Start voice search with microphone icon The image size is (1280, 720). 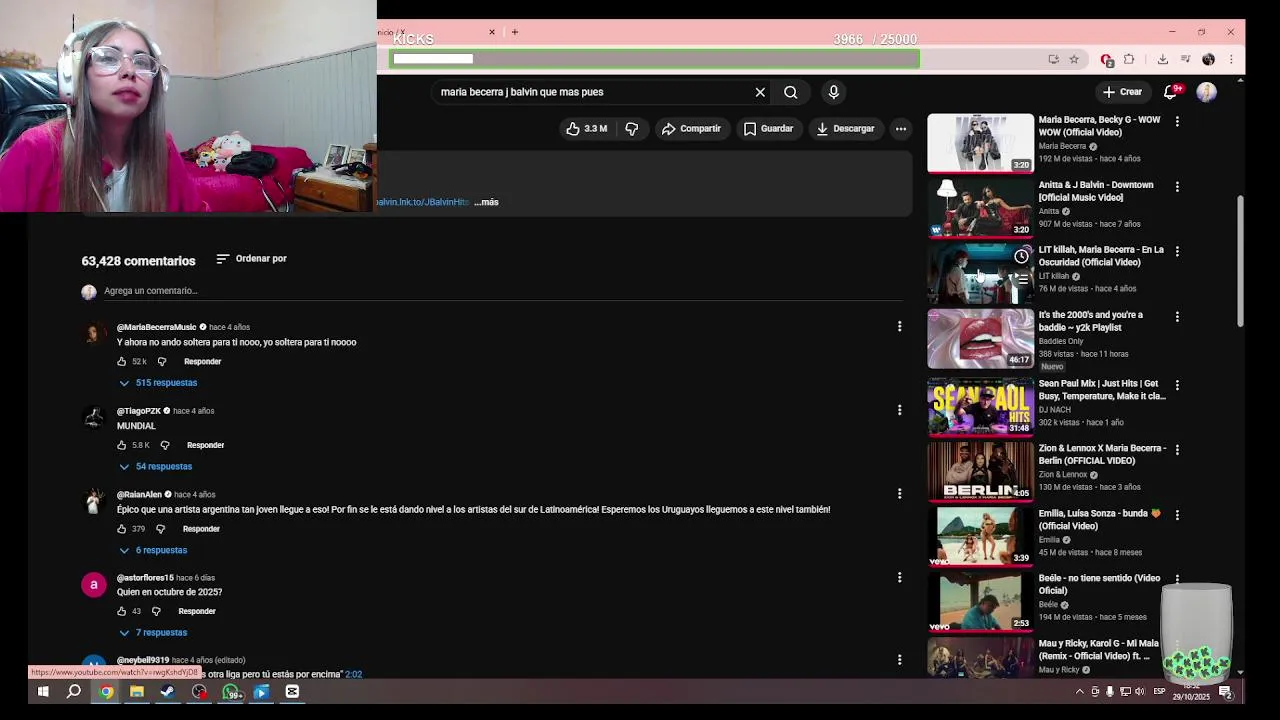coord(834,92)
